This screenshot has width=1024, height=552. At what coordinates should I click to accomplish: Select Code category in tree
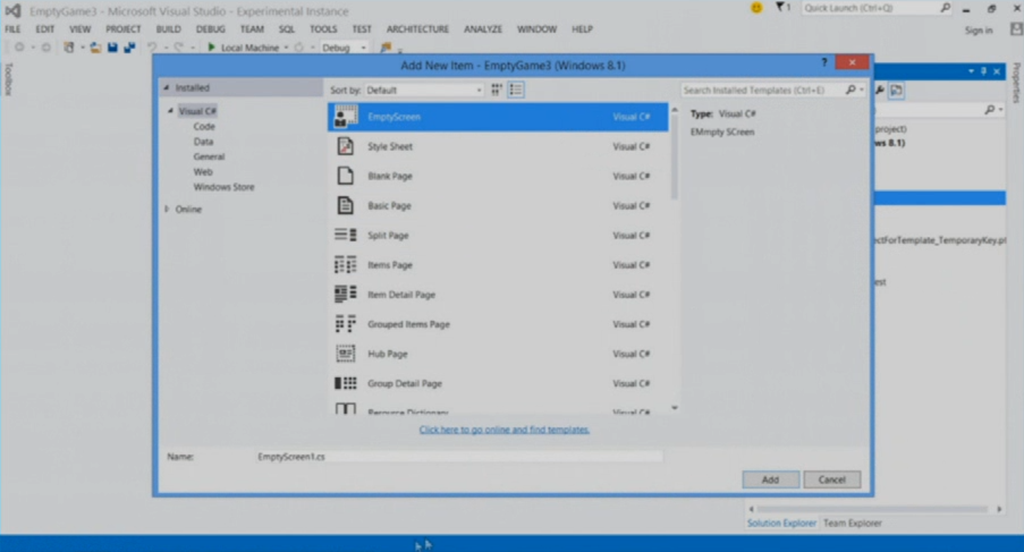[204, 127]
